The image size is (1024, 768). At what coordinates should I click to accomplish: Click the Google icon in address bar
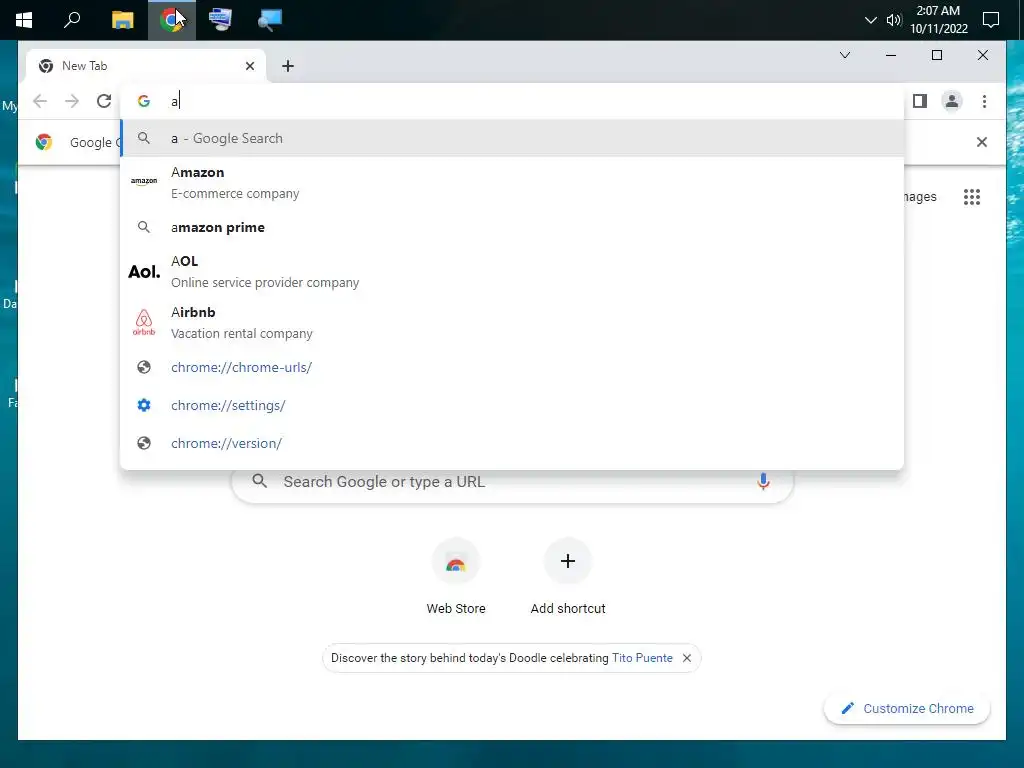point(144,101)
